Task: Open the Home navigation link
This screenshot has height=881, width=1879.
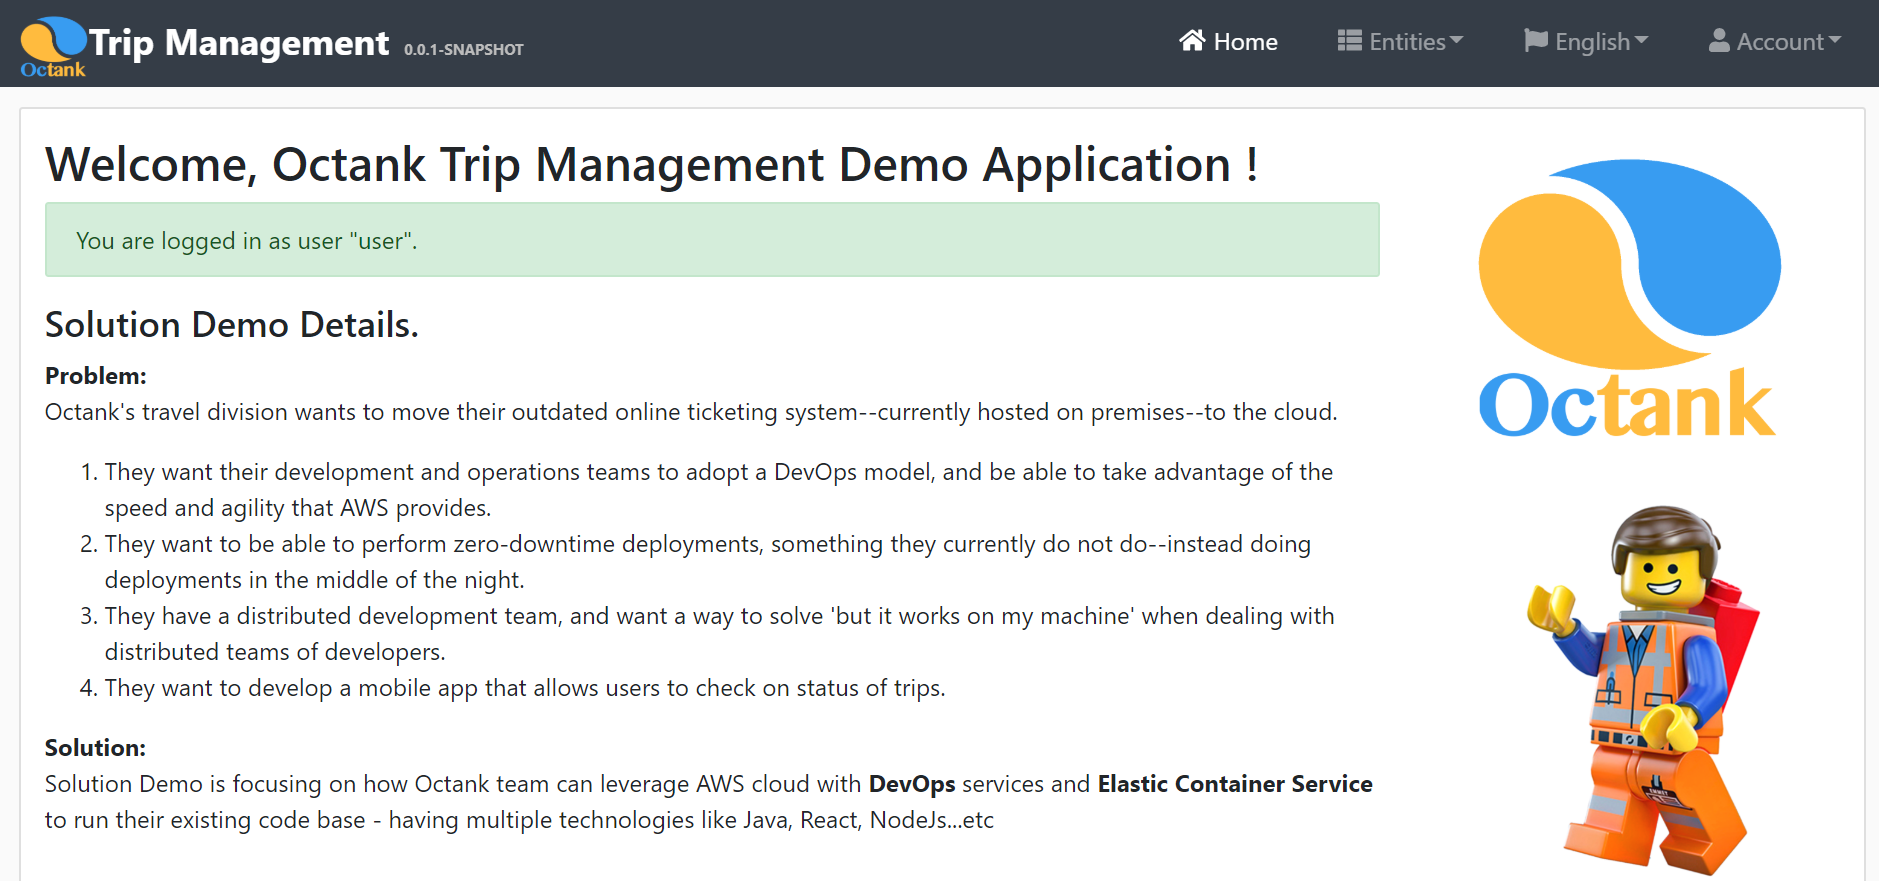Action: click(x=1228, y=42)
